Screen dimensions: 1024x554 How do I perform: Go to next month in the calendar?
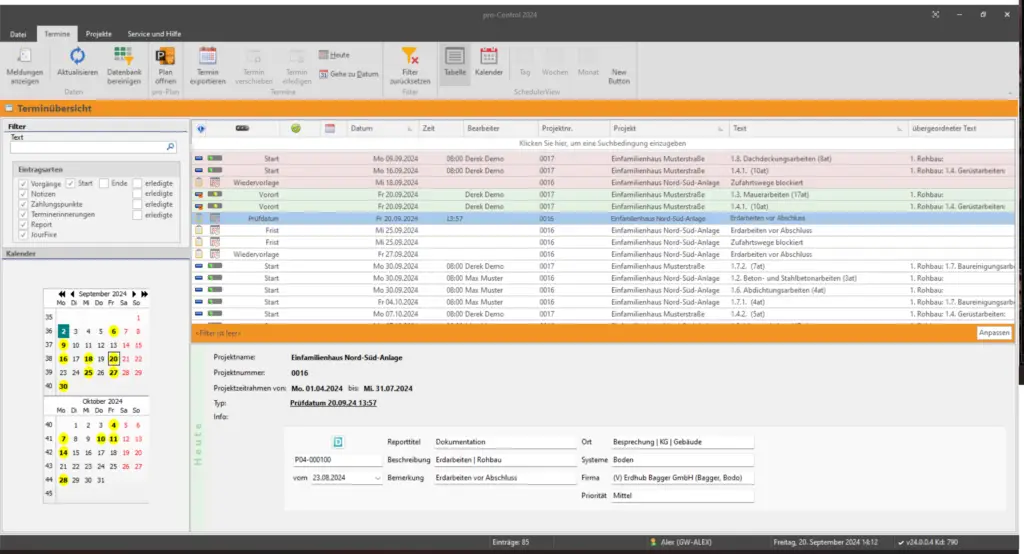(x=134, y=294)
